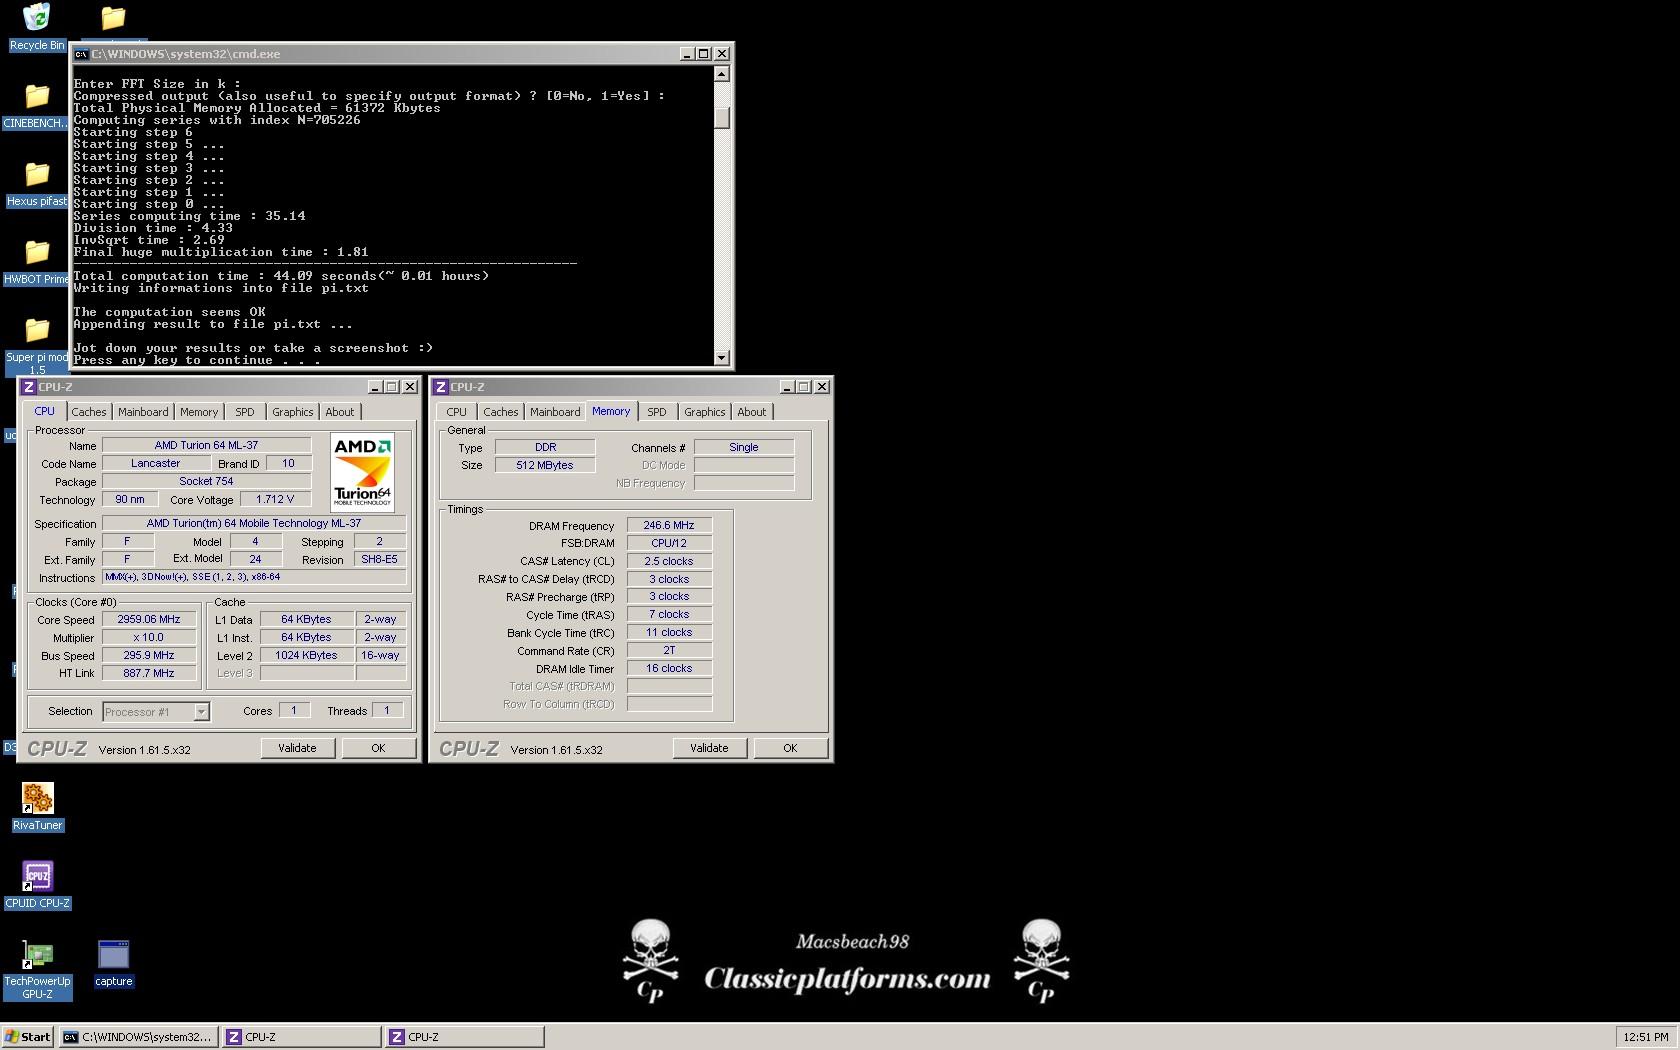The width and height of the screenshot is (1680, 1050).
Task: Open the Windows Start menu
Action: coord(28,1037)
